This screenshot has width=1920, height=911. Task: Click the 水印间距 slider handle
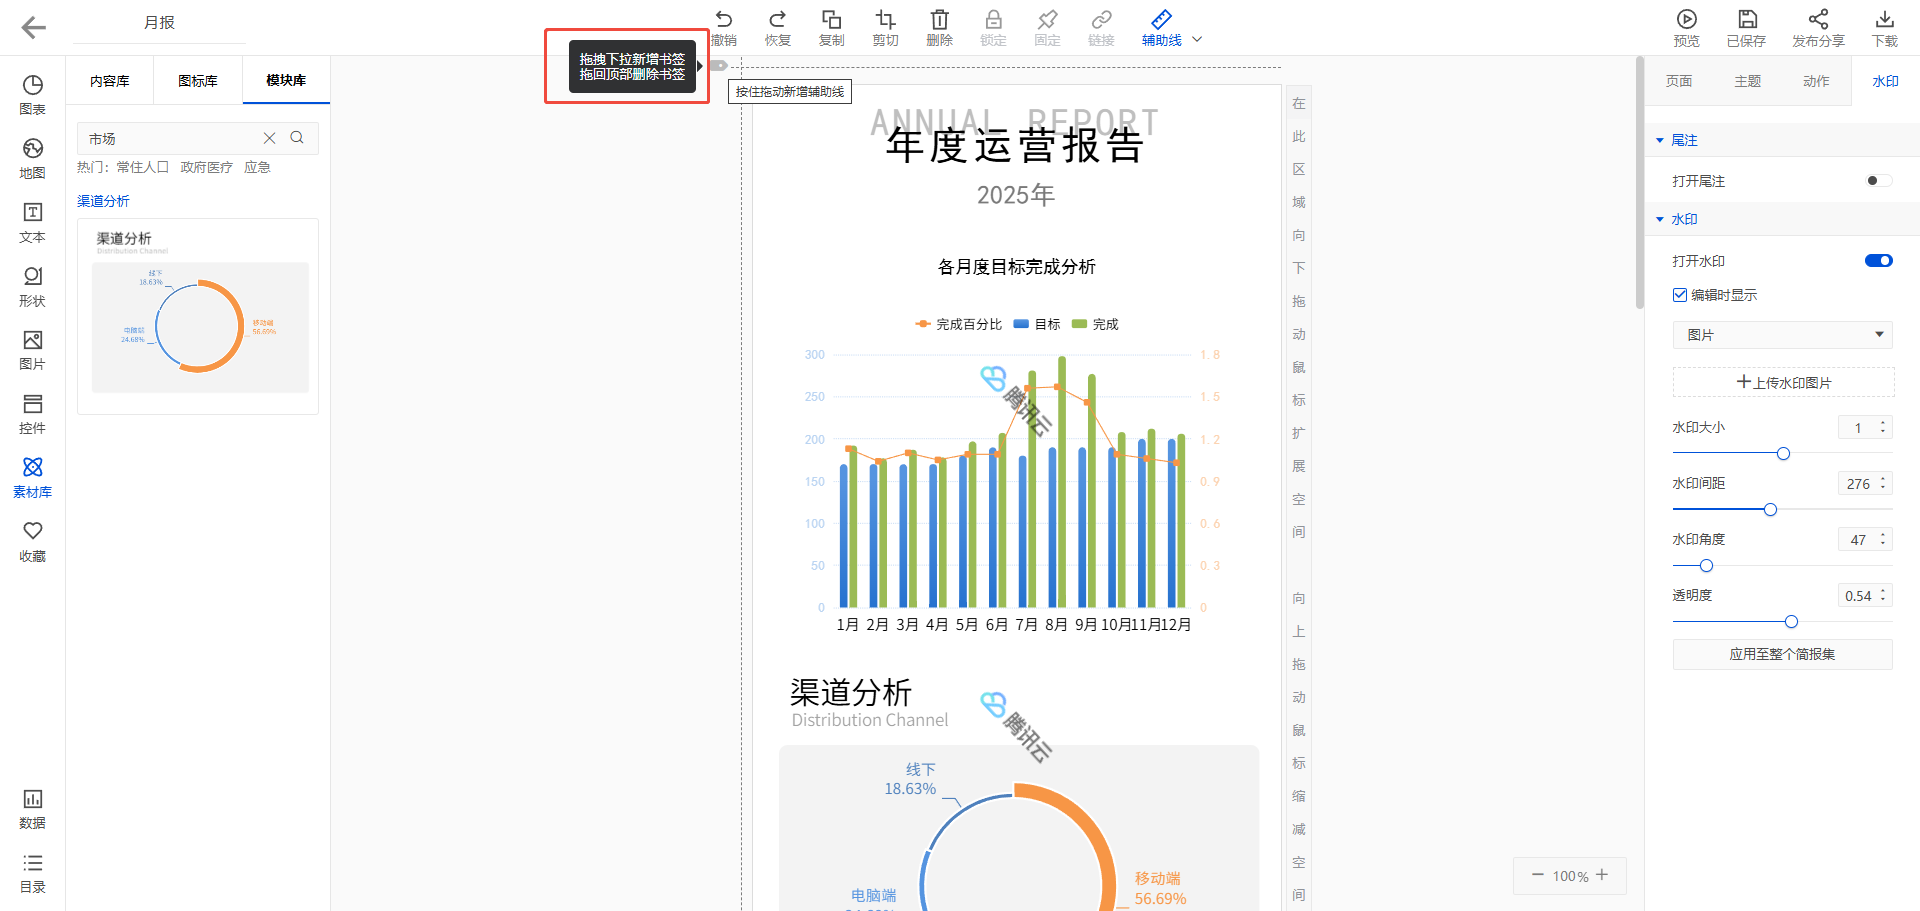tap(1770, 510)
